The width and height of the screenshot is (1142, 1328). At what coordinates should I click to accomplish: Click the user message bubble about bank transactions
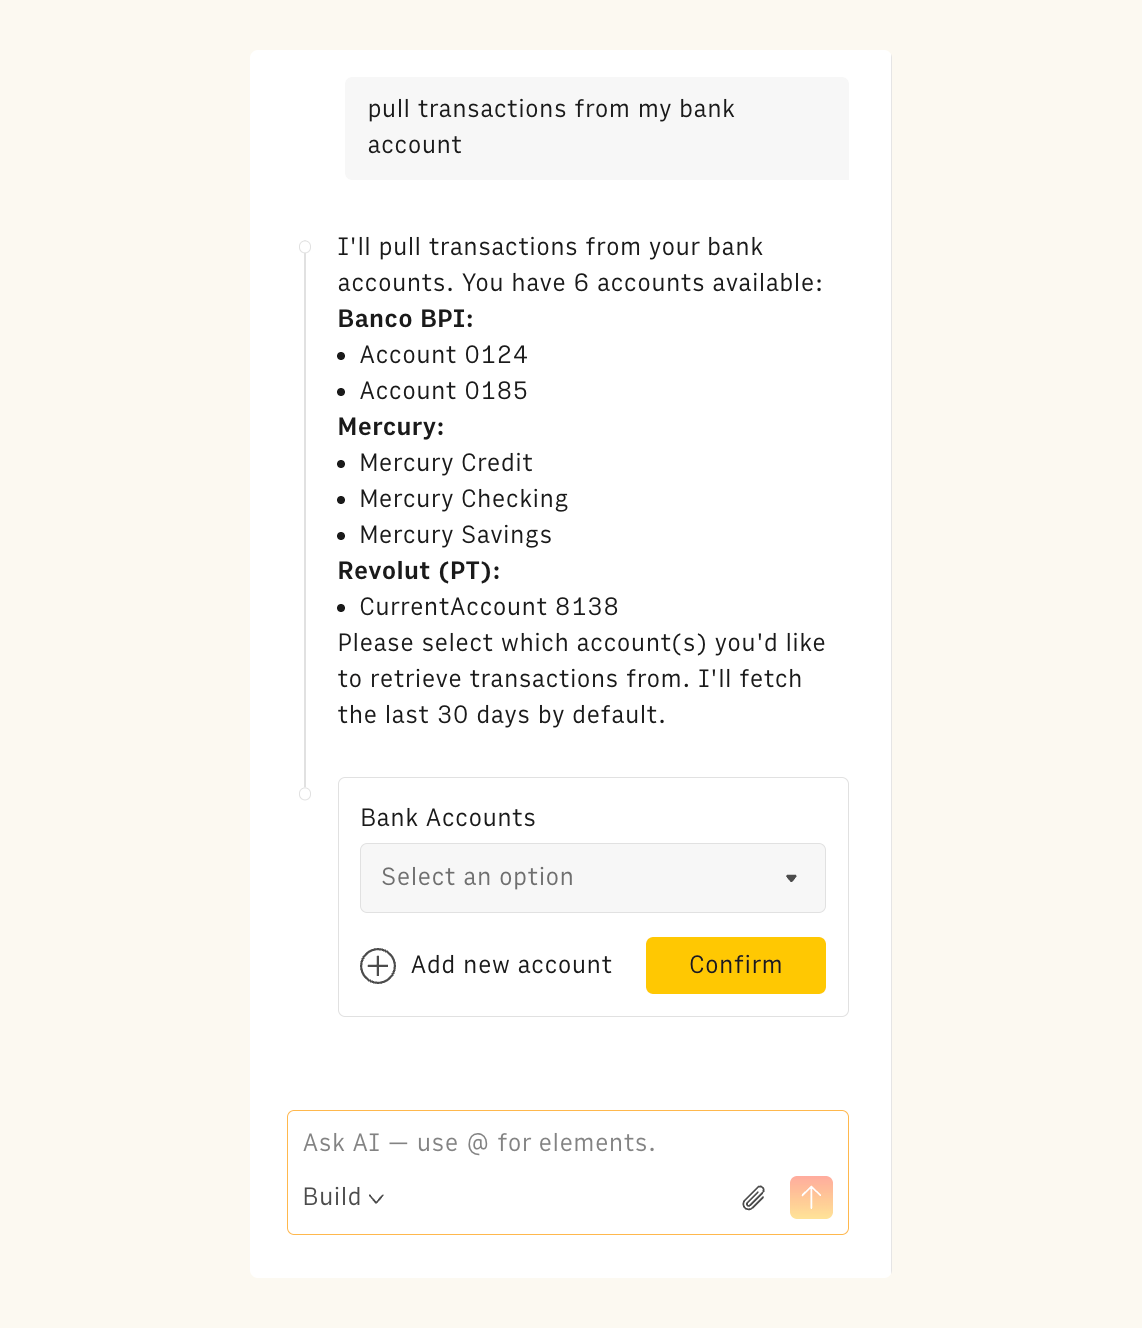pyautogui.click(x=596, y=128)
